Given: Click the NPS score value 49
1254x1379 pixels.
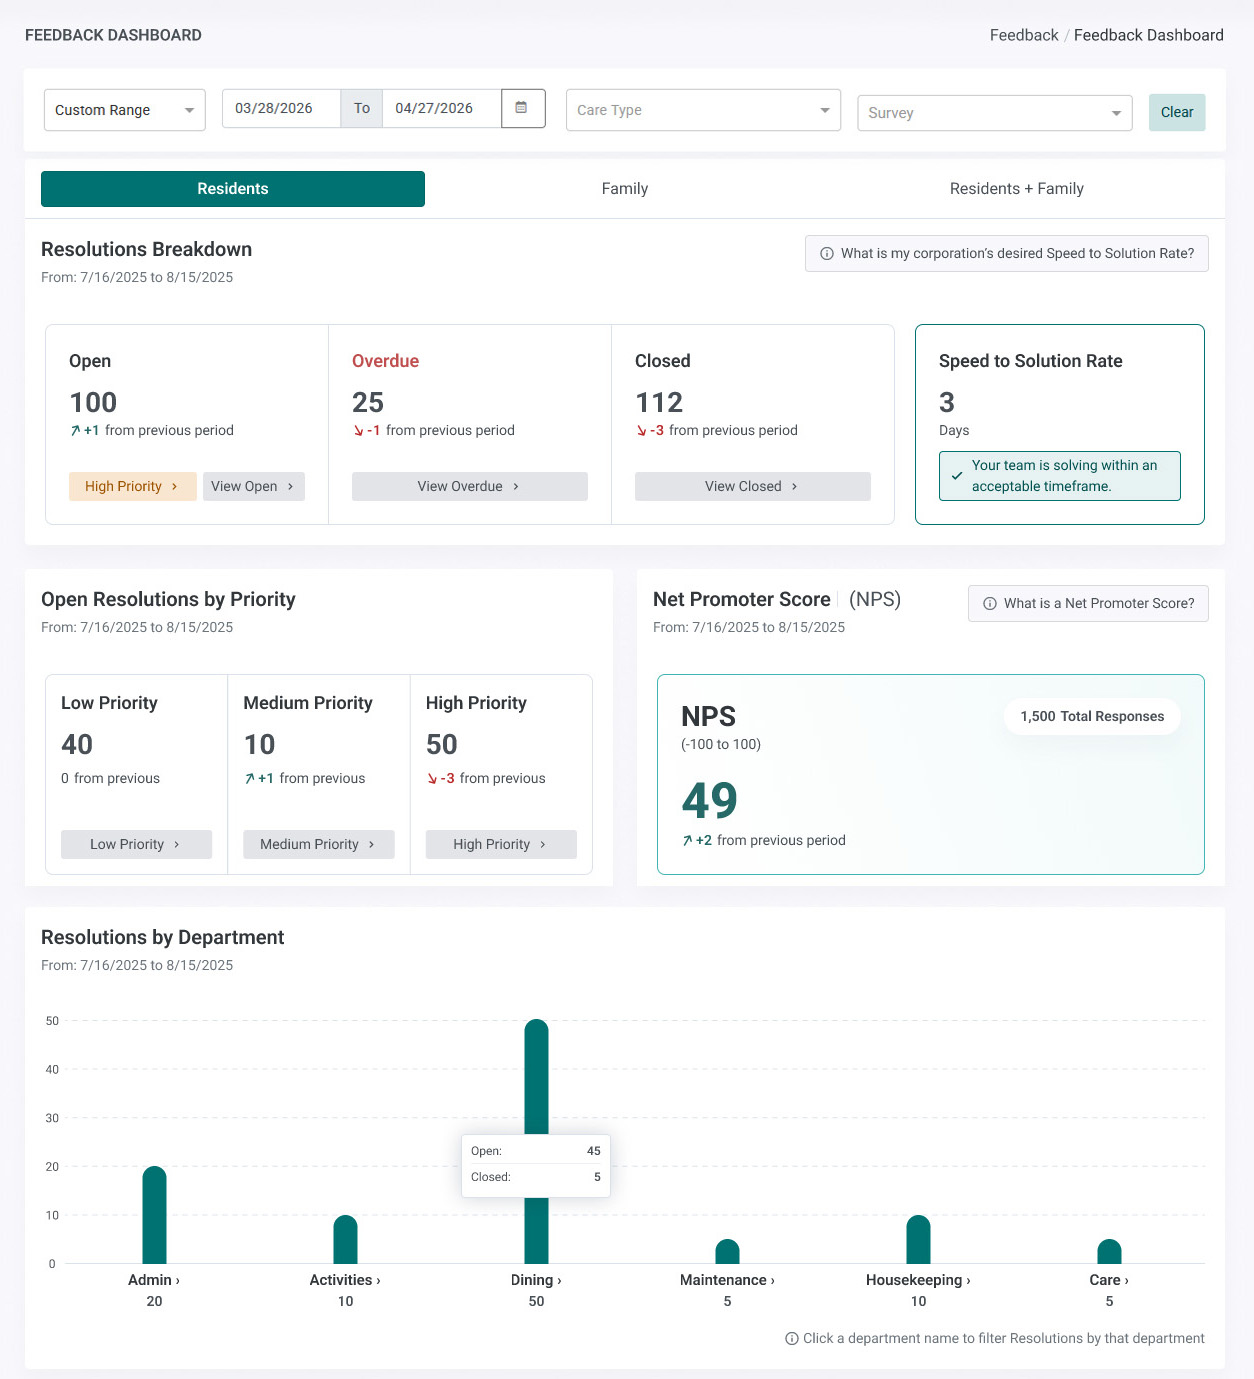Looking at the screenshot, I should [710, 800].
